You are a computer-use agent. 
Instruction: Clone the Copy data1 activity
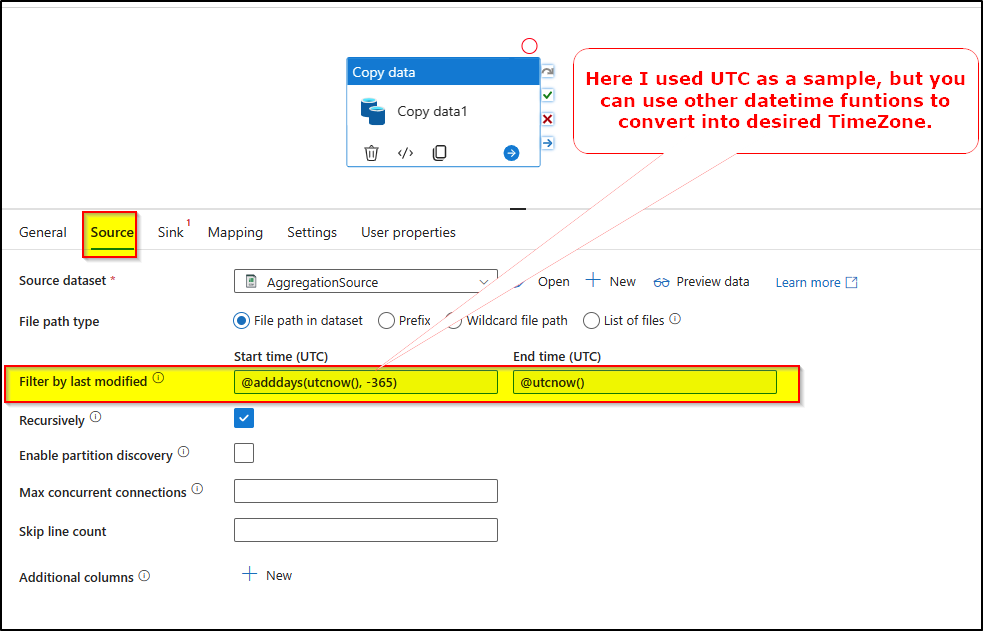439,152
